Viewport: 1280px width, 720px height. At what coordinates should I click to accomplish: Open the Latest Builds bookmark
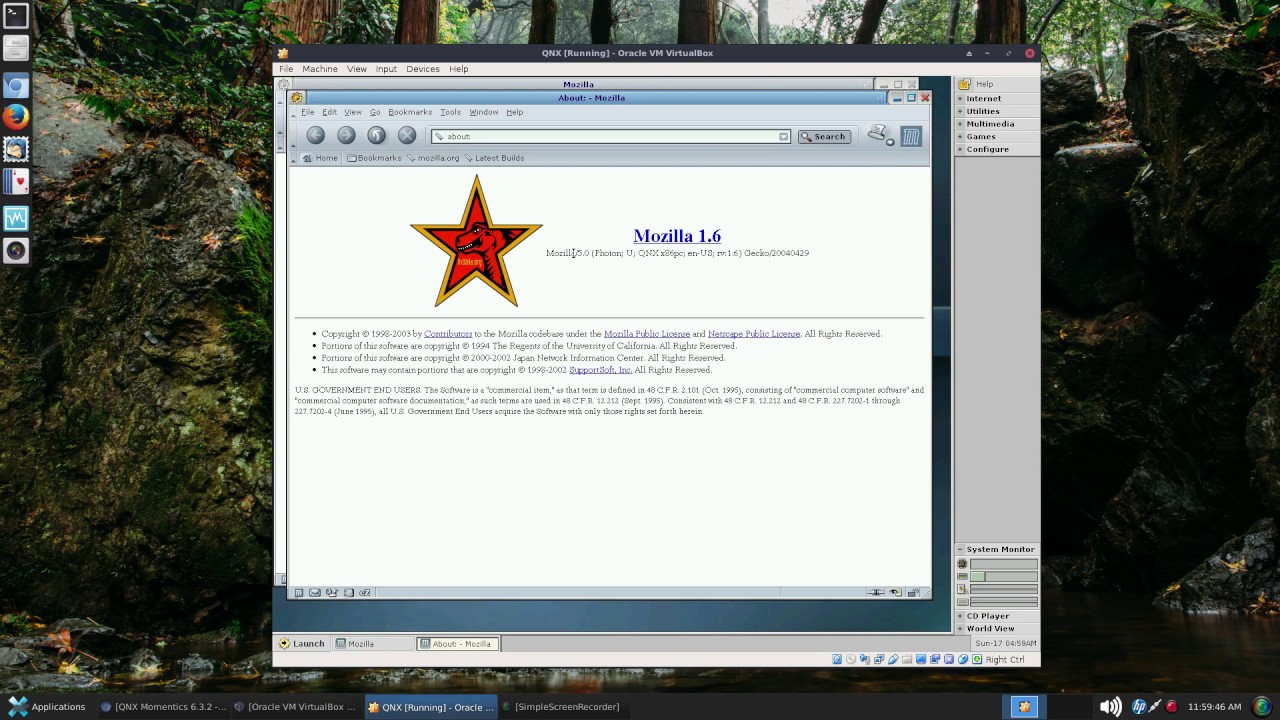tap(494, 158)
